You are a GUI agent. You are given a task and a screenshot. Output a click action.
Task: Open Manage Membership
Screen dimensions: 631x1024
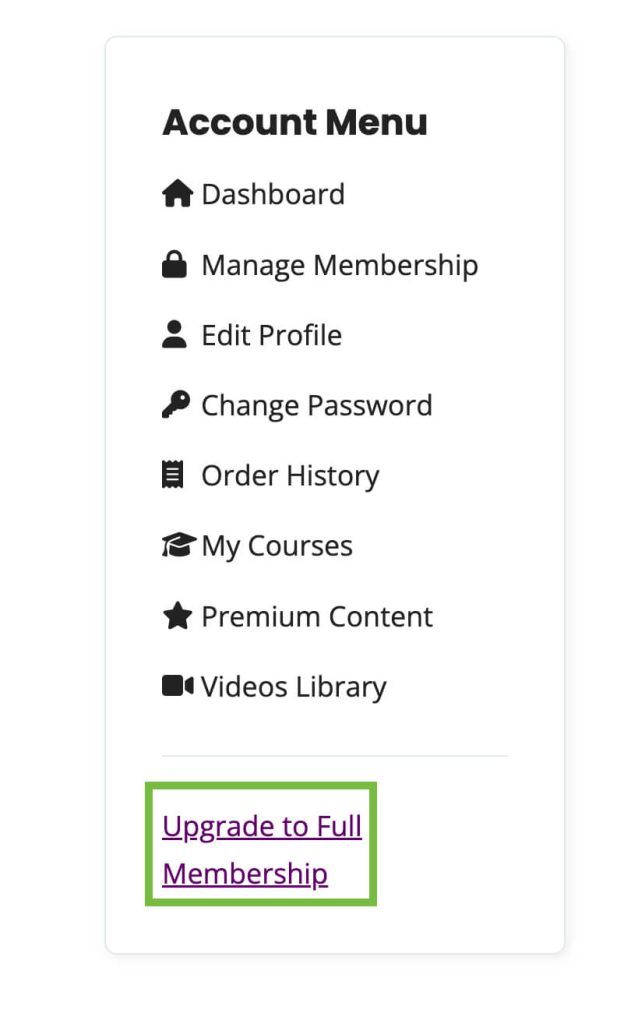(x=339, y=265)
